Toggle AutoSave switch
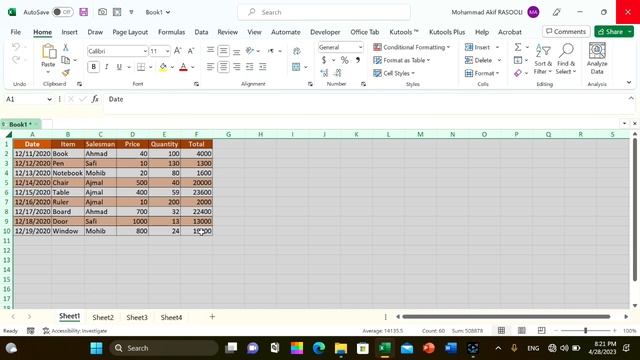 coord(62,12)
